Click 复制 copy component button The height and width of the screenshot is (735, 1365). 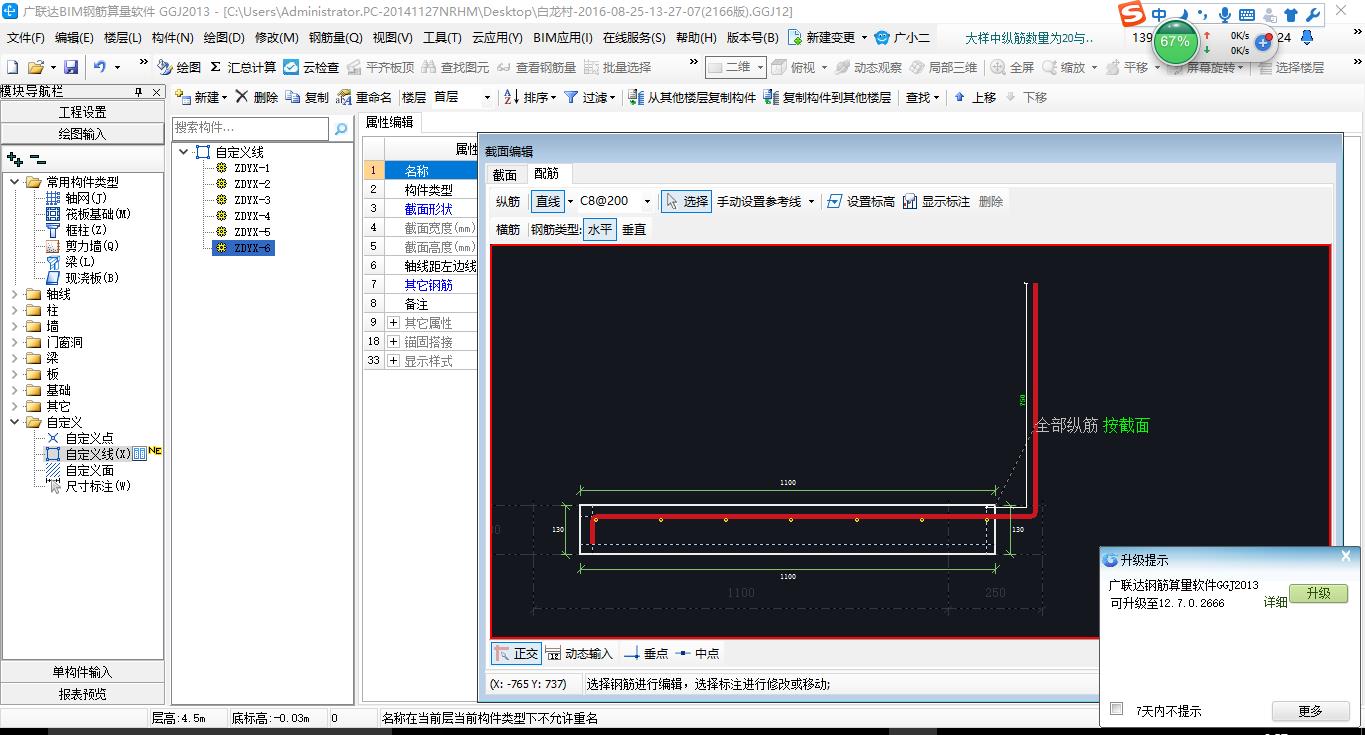[307, 97]
